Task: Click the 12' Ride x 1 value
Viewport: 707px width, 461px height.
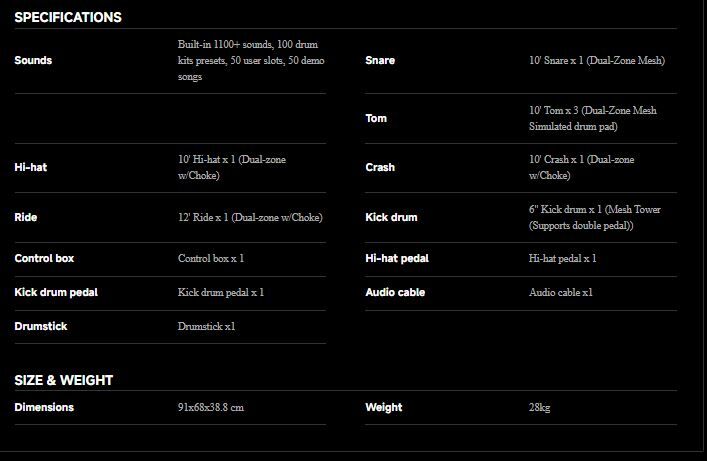Action: (x=250, y=217)
